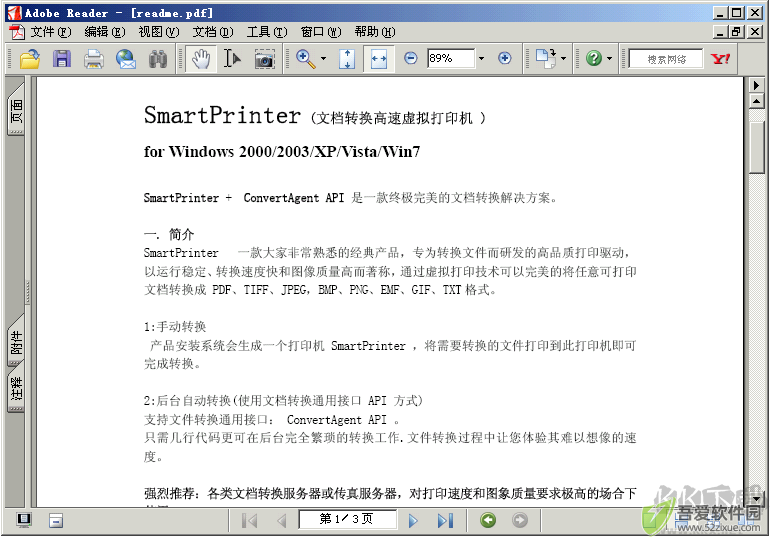Open the zoom tool dropdown arrow

(323, 59)
